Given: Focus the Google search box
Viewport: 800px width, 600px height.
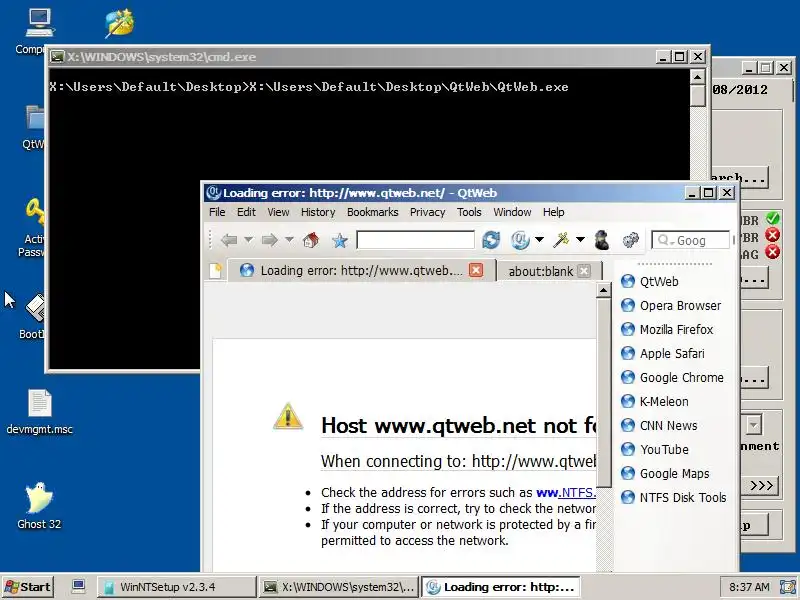Looking at the screenshot, I should (691, 240).
